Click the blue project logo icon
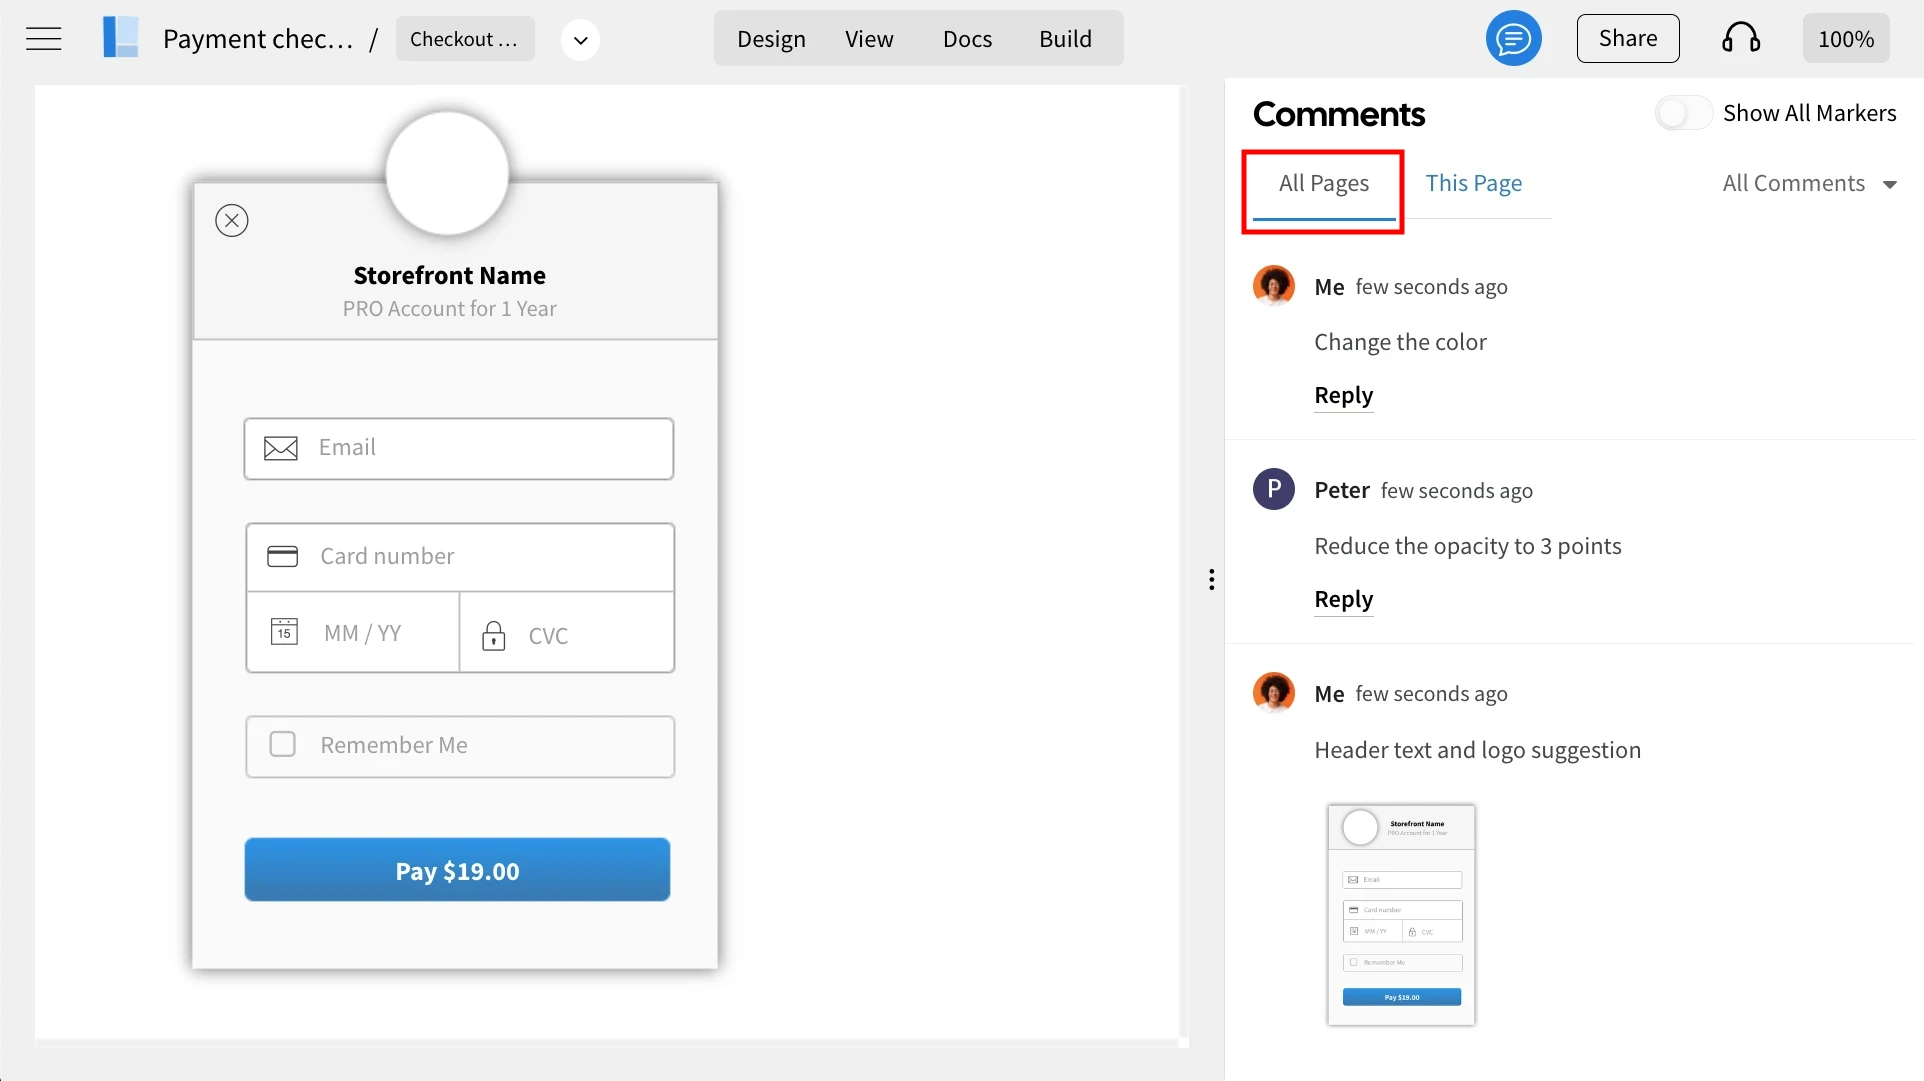 point(121,38)
